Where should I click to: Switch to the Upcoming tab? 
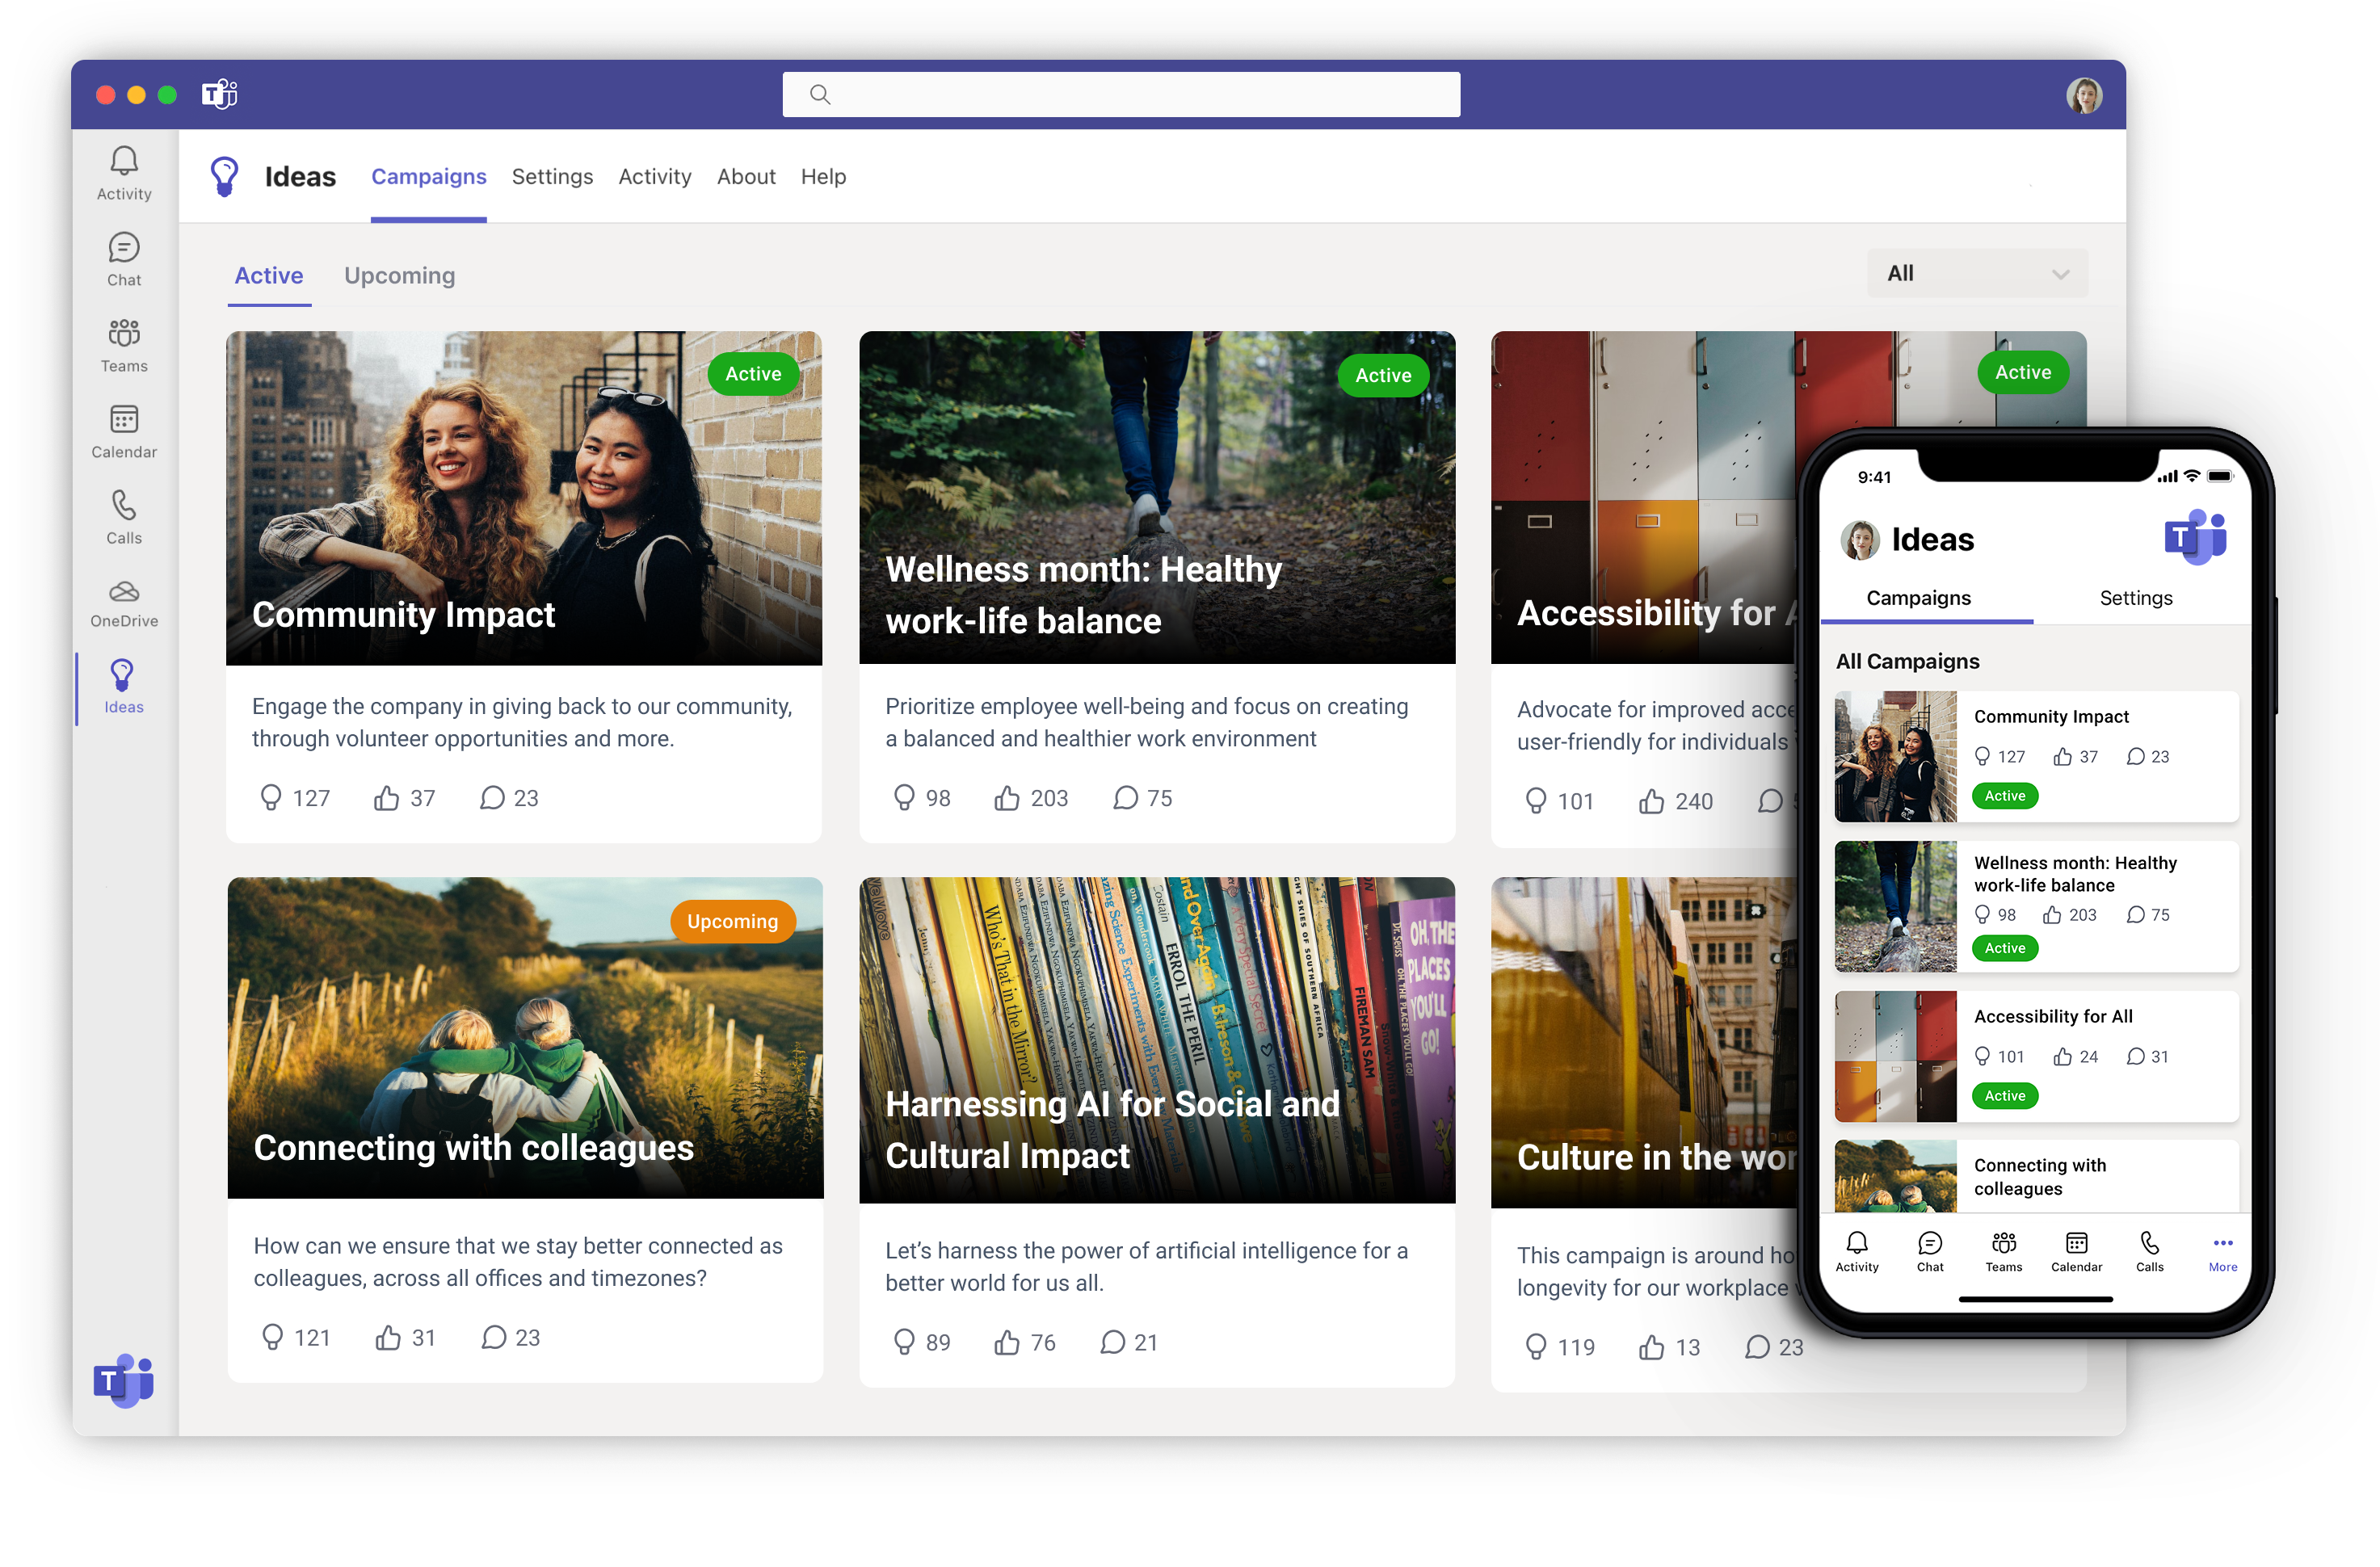pyautogui.click(x=399, y=275)
